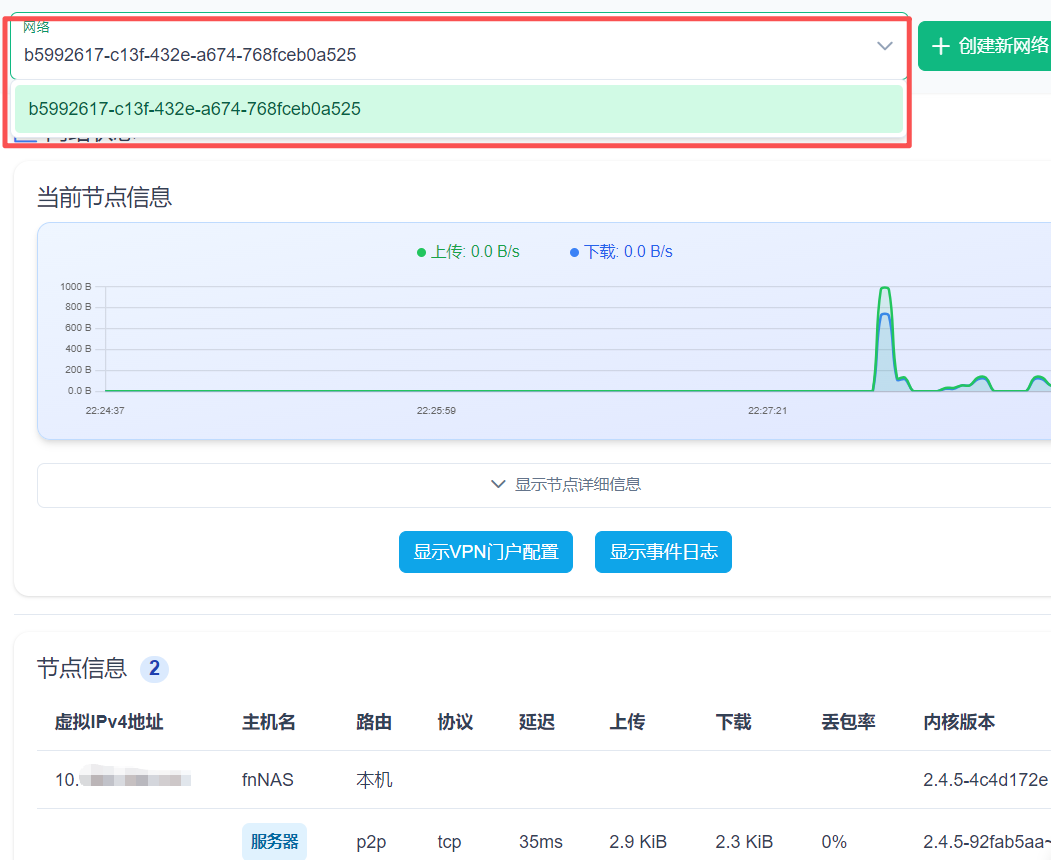Click the dropdown chevron on the 网络 selector
This screenshot has height=860, width=1051.
(884, 46)
